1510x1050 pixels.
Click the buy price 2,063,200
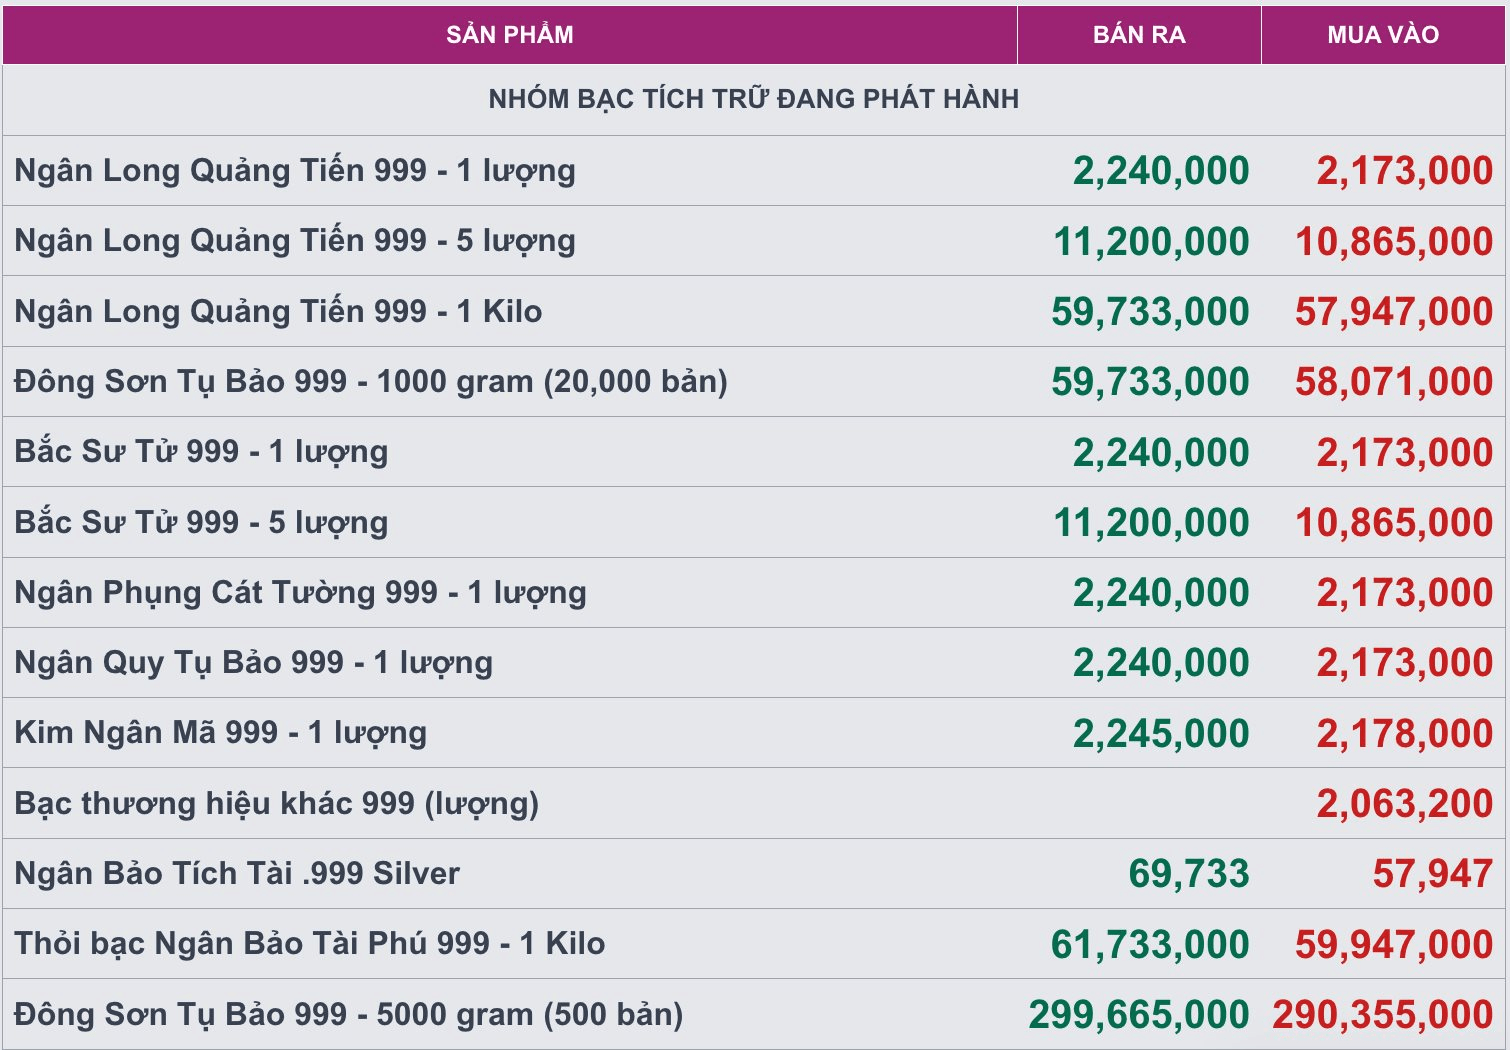coord(1405,804)
